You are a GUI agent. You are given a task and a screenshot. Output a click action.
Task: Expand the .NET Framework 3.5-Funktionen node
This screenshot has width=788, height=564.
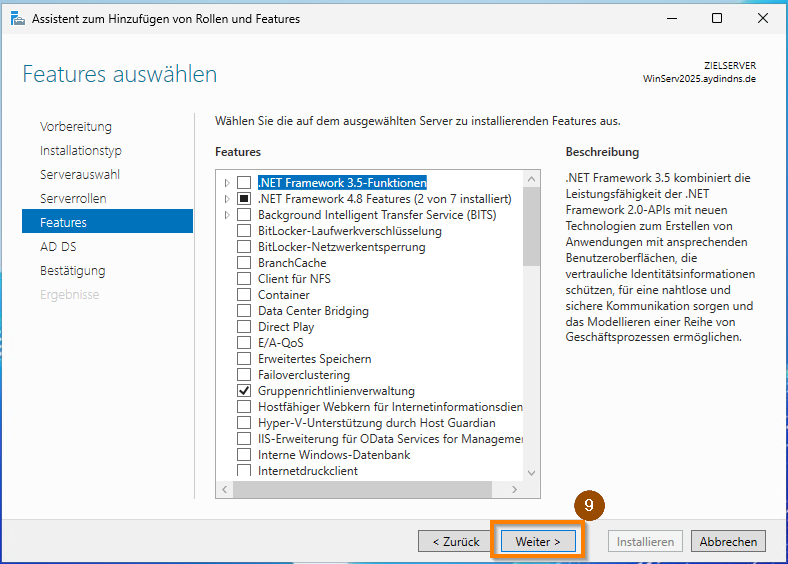pyautogui.click(x=227, y=183)
